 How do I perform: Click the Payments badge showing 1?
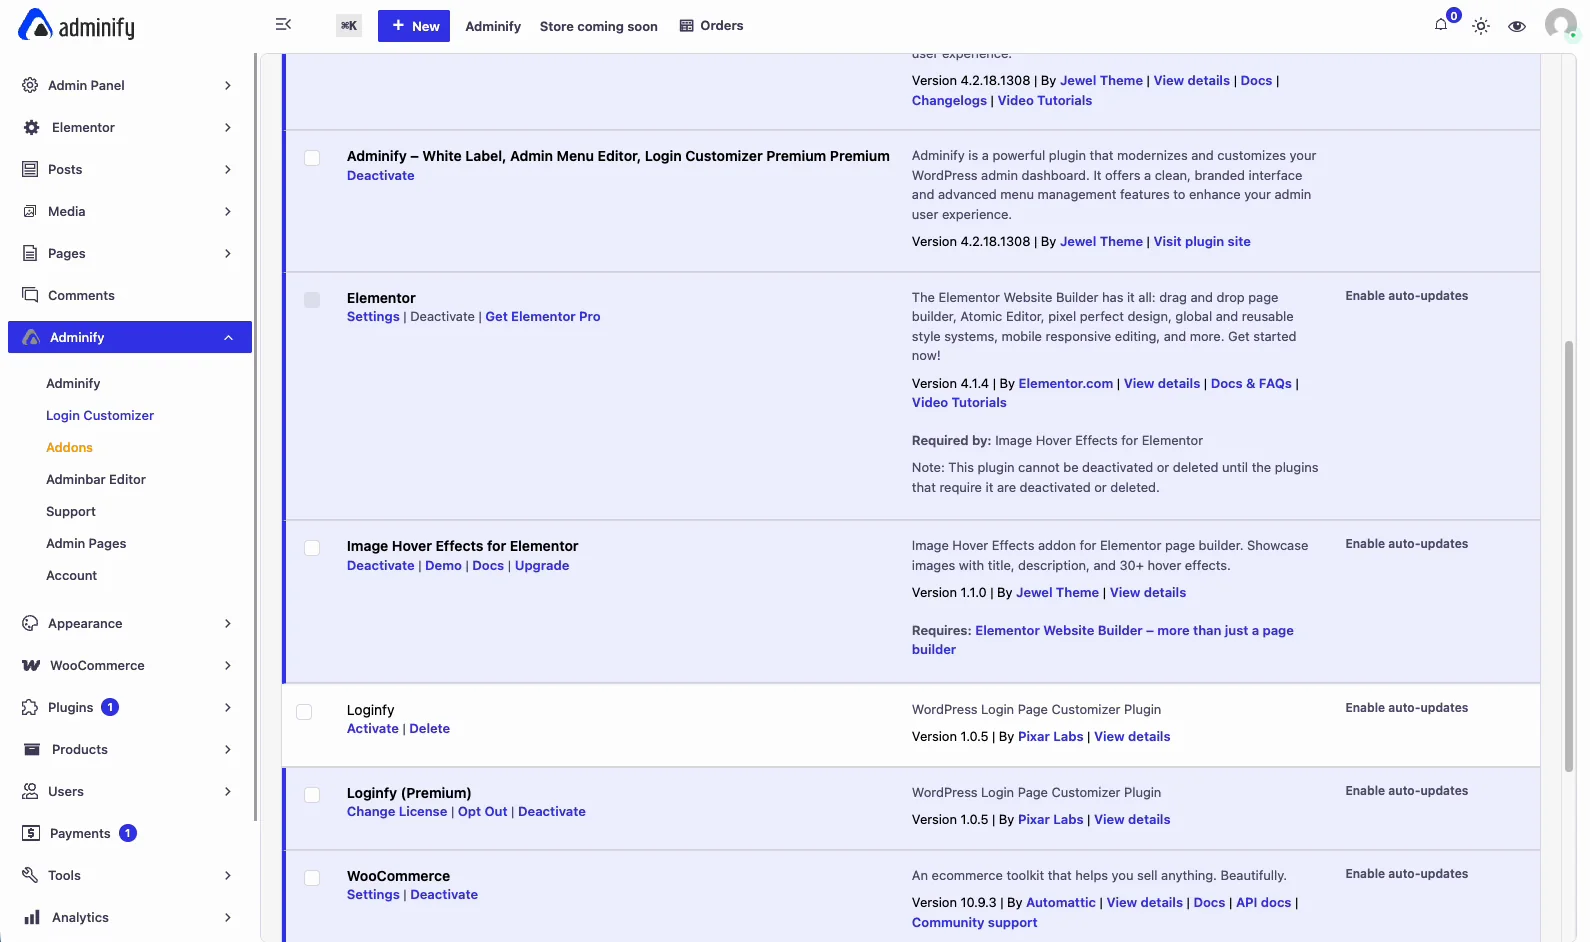coord(128,833)
